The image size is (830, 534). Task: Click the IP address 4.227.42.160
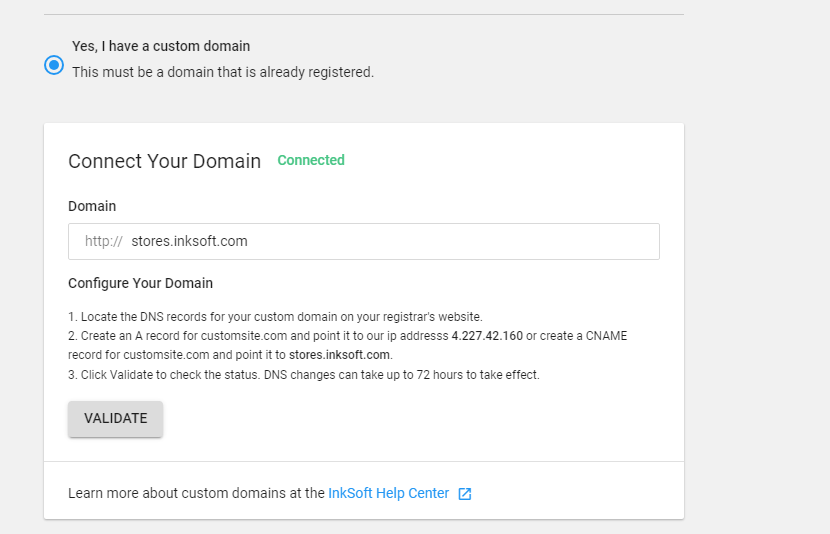pos(486,336)
